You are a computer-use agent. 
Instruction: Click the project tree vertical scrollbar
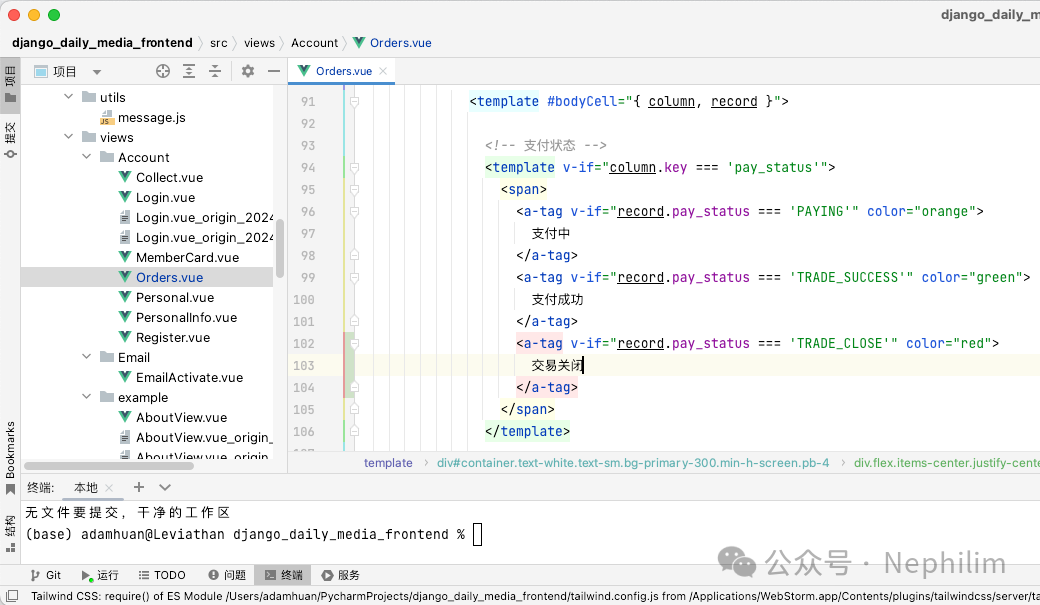tap(280, 248)
